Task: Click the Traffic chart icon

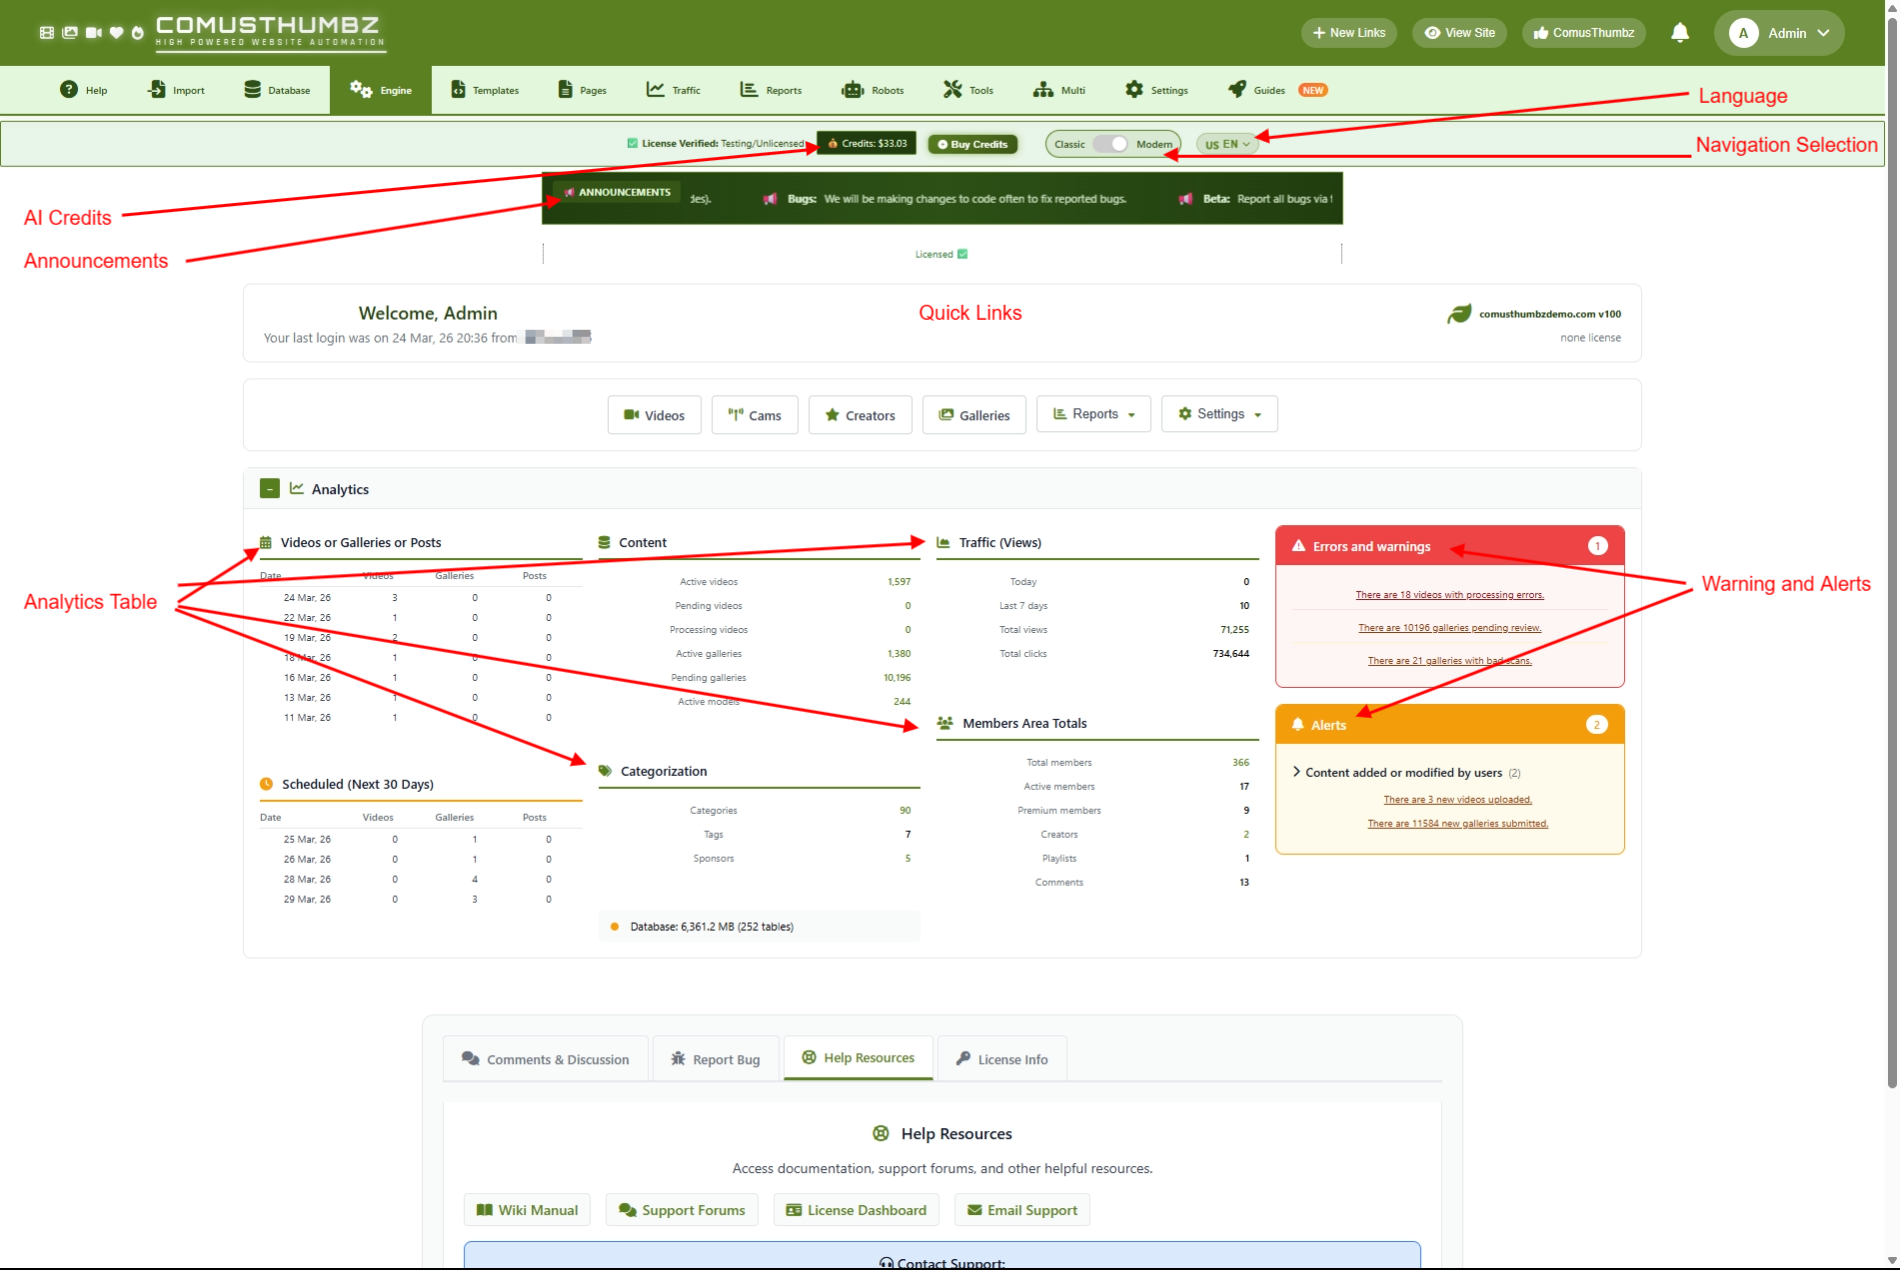Action: point(655,90)
